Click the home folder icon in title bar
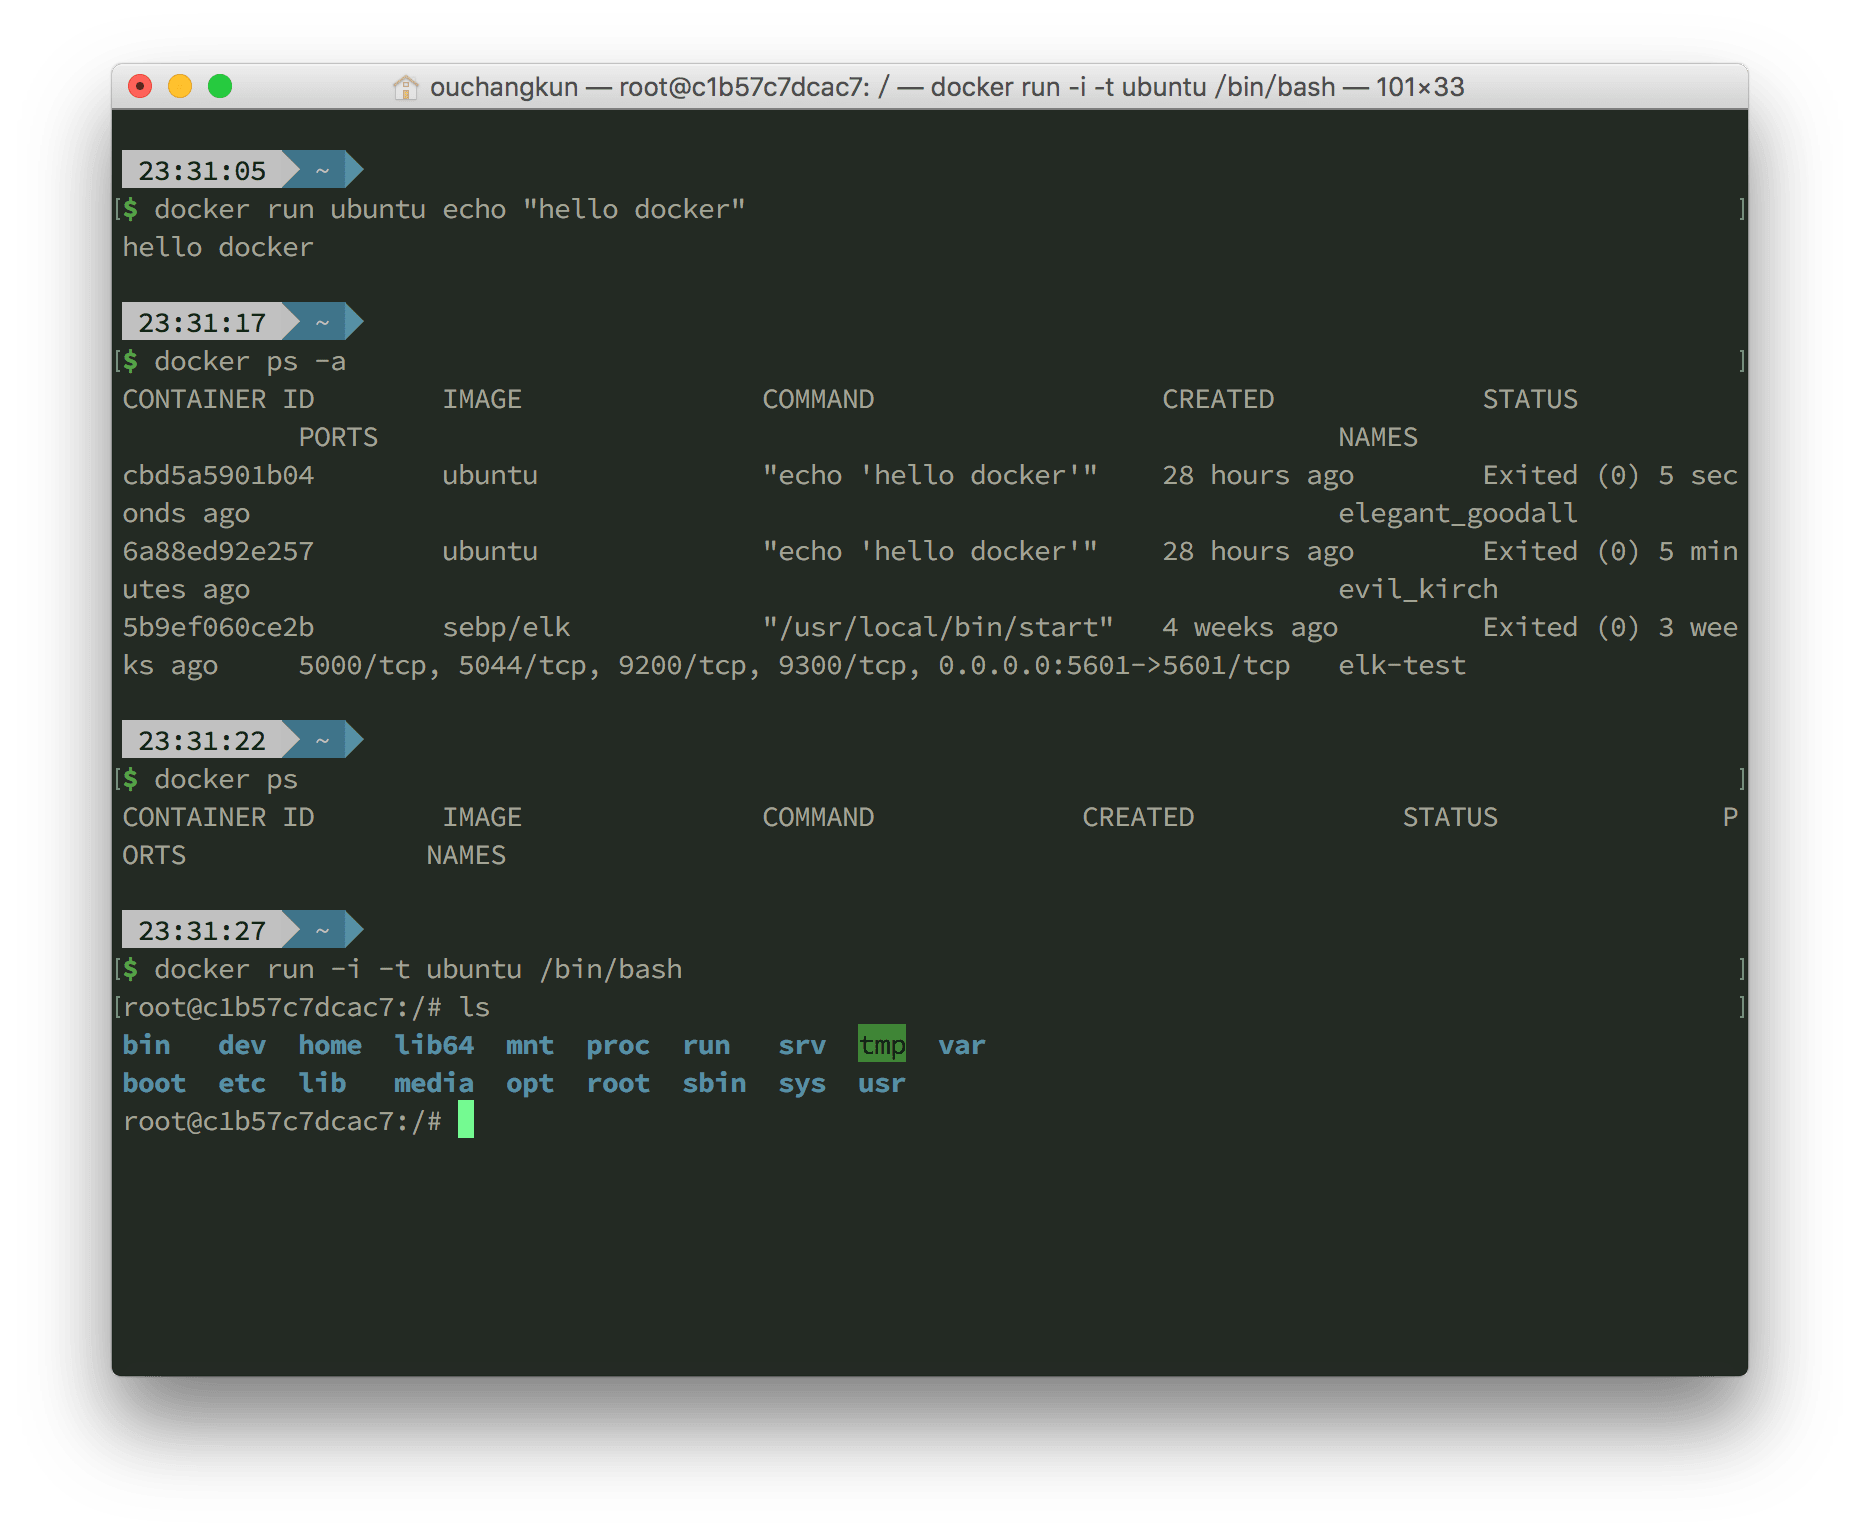Image resolution: width=1860 pixels, height=1536 pixels. pyautogui.click(x=405, y=88)
